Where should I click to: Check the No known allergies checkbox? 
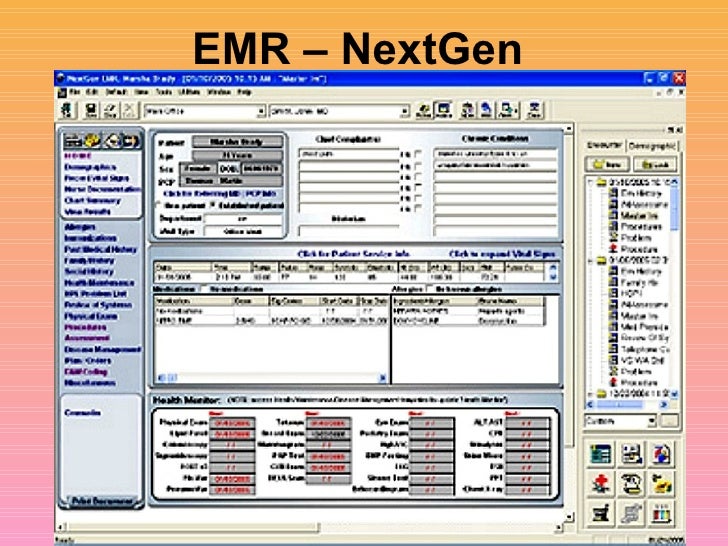coord(430,289)
